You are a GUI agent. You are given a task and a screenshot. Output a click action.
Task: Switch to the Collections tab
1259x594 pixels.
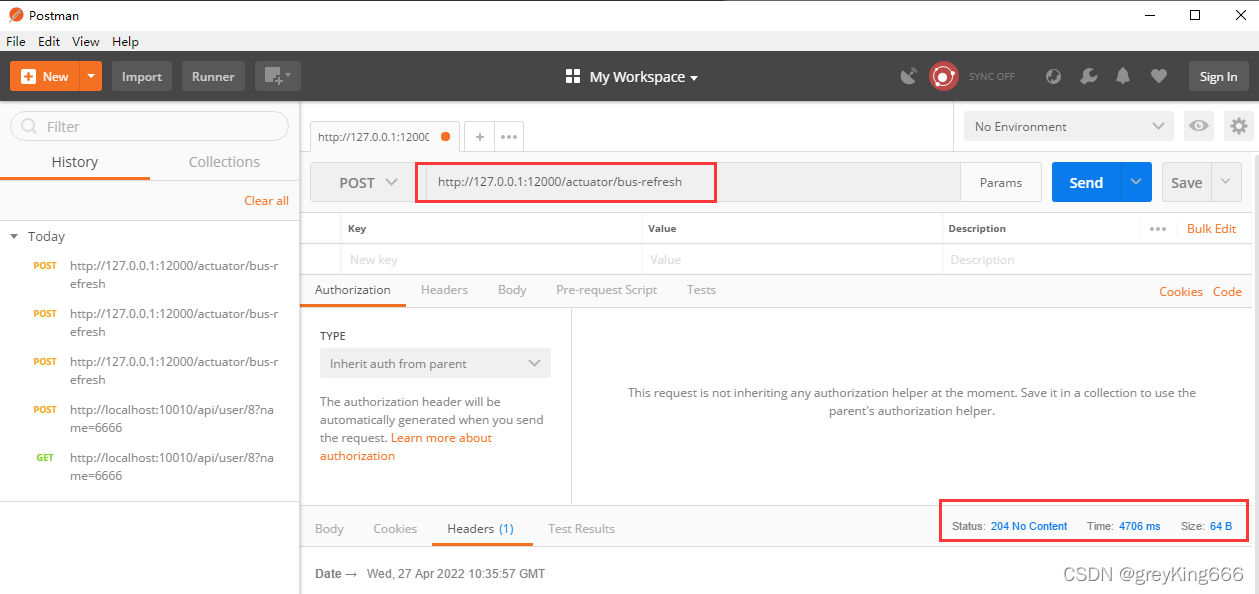(x=224, y=162)
